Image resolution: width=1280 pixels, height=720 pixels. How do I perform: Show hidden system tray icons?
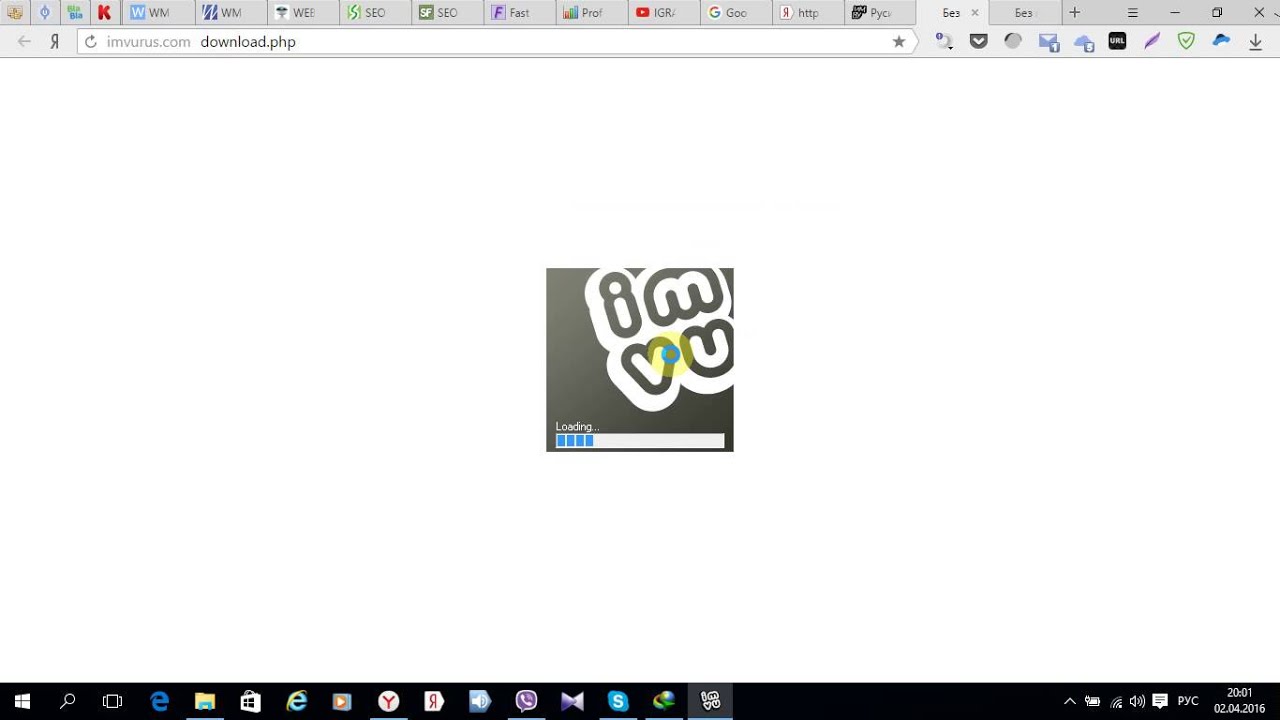tap(1070, 701)
